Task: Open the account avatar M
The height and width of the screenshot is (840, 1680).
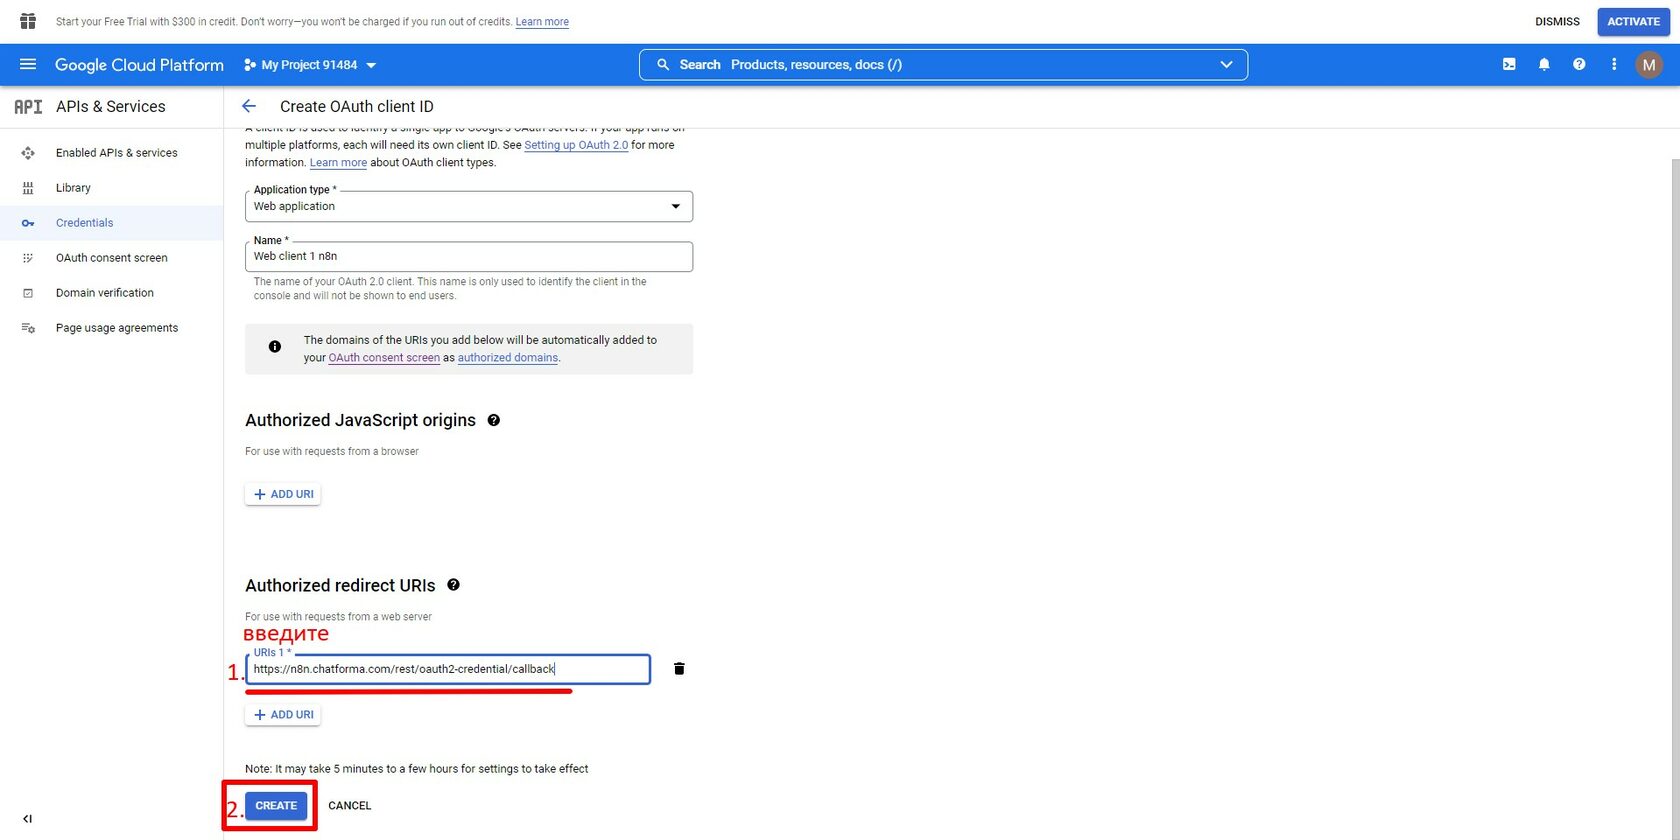Action: (x=1649, y=65)
